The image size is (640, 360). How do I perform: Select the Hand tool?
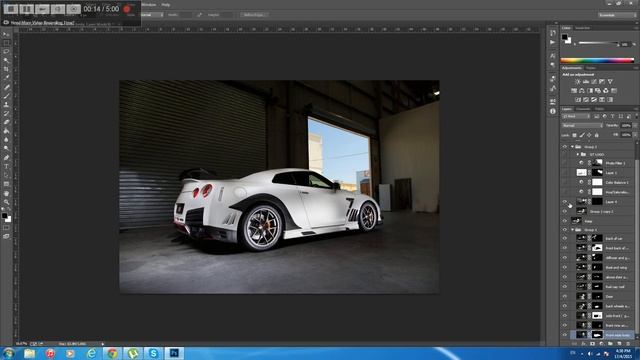point(6,193)
